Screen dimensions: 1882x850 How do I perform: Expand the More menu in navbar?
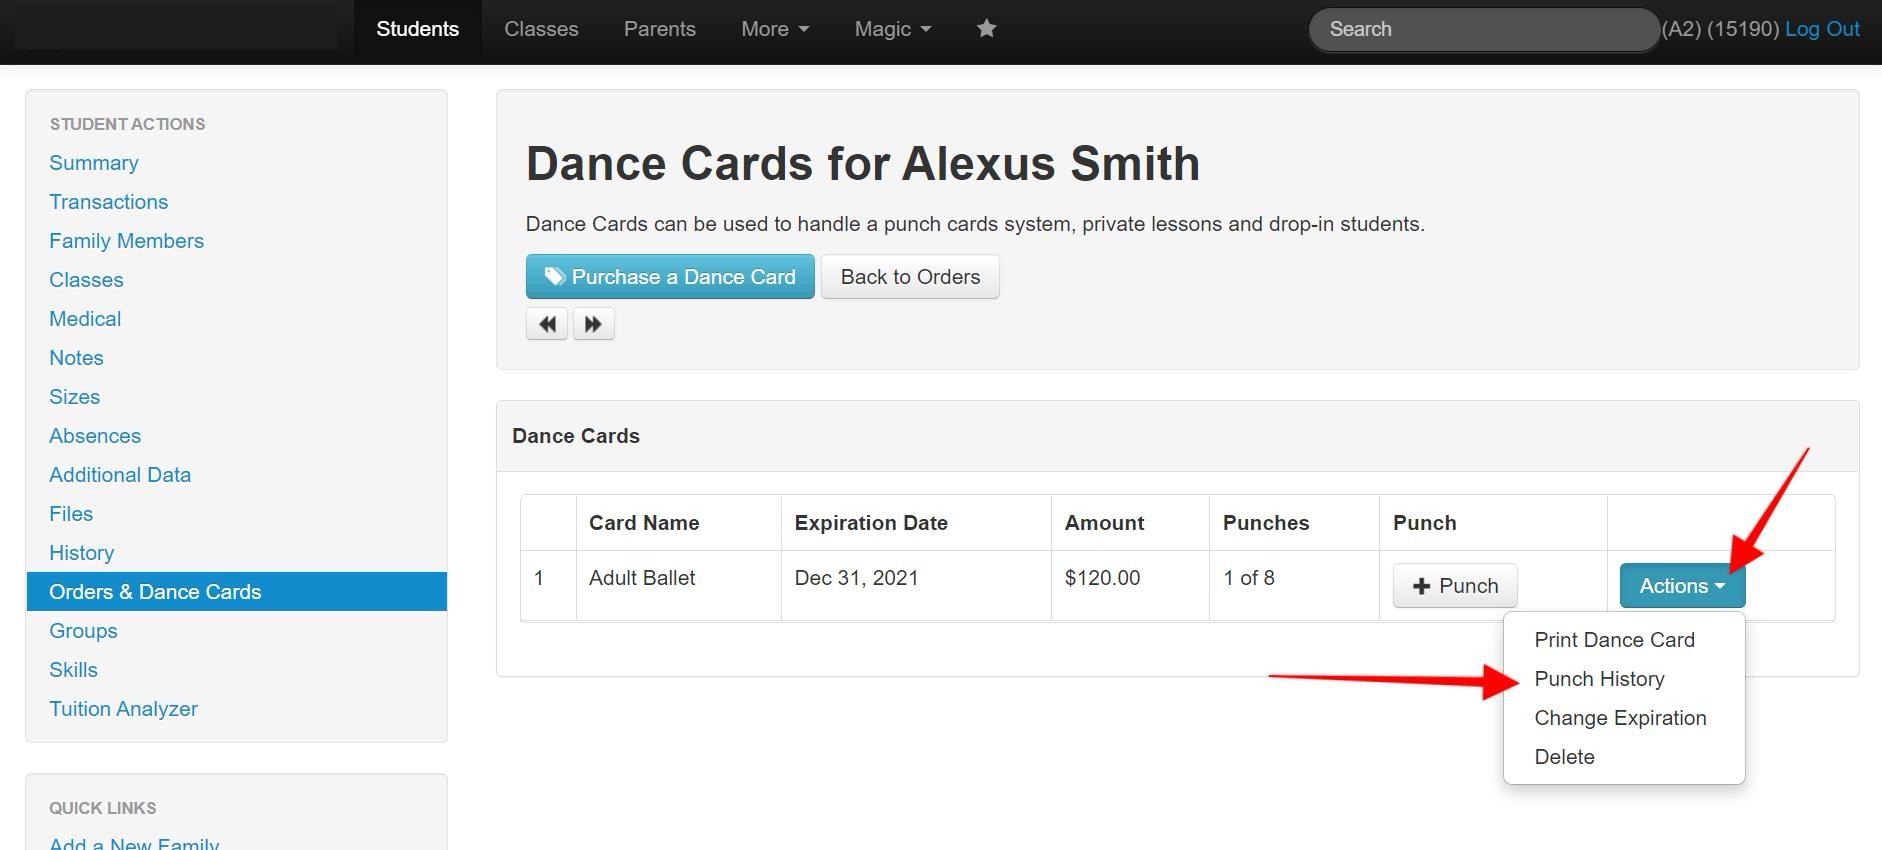point(774,29)
